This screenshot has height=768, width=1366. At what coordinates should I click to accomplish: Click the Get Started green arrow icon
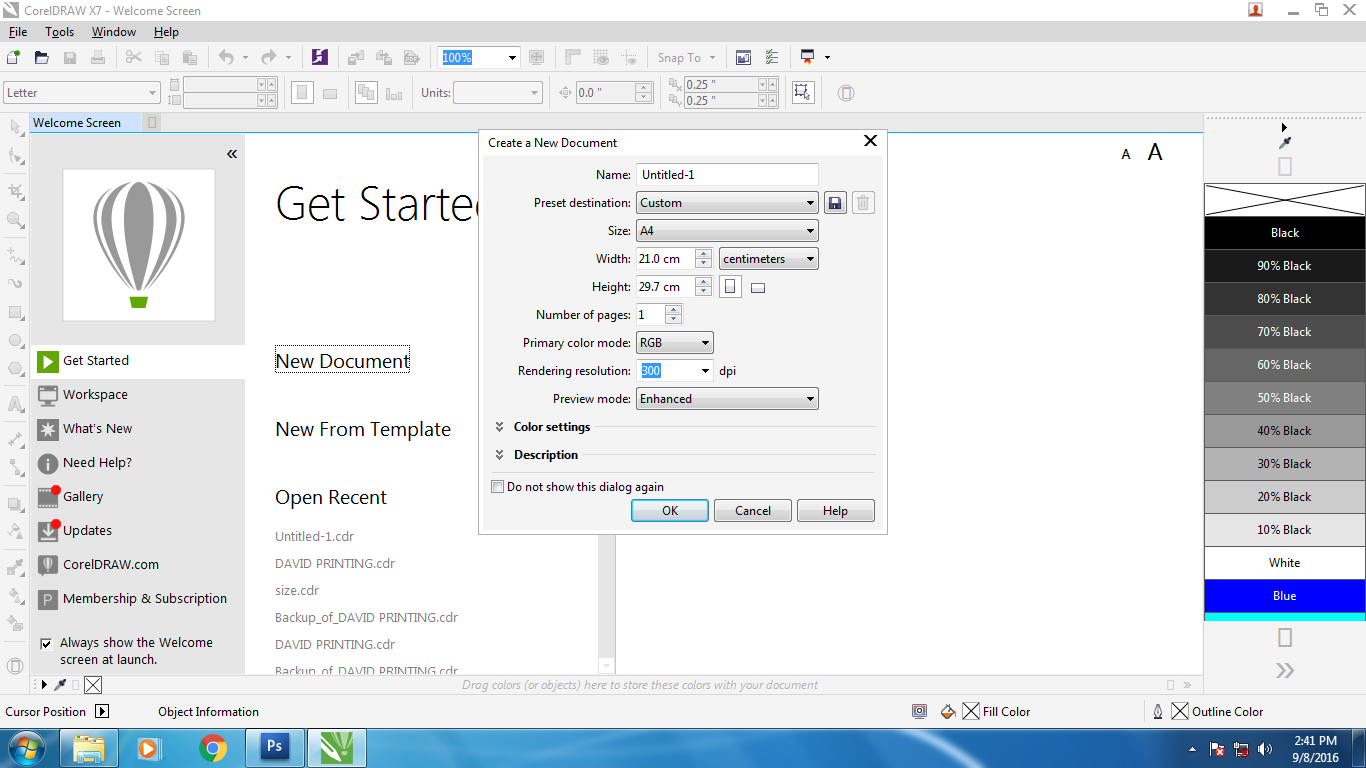click(x=48, y=361)
